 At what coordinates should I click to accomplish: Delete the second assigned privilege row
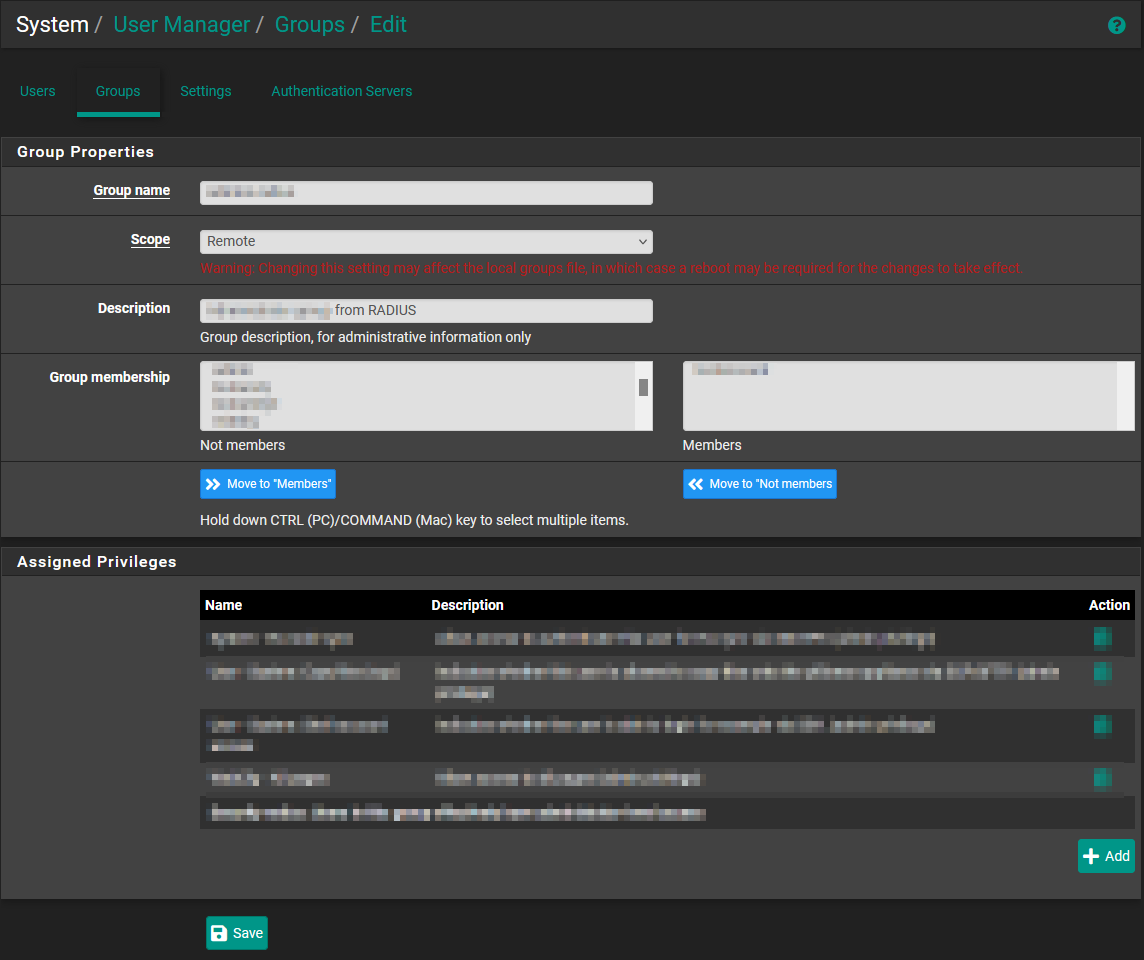1102,673
